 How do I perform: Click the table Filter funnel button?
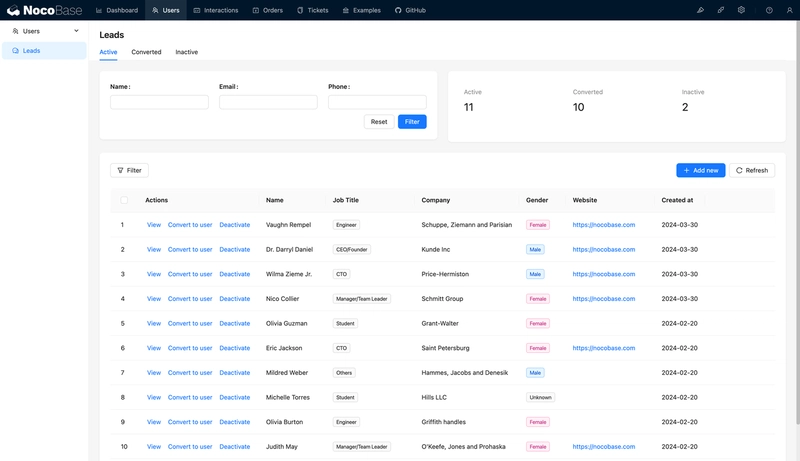(x=129, y=170)
